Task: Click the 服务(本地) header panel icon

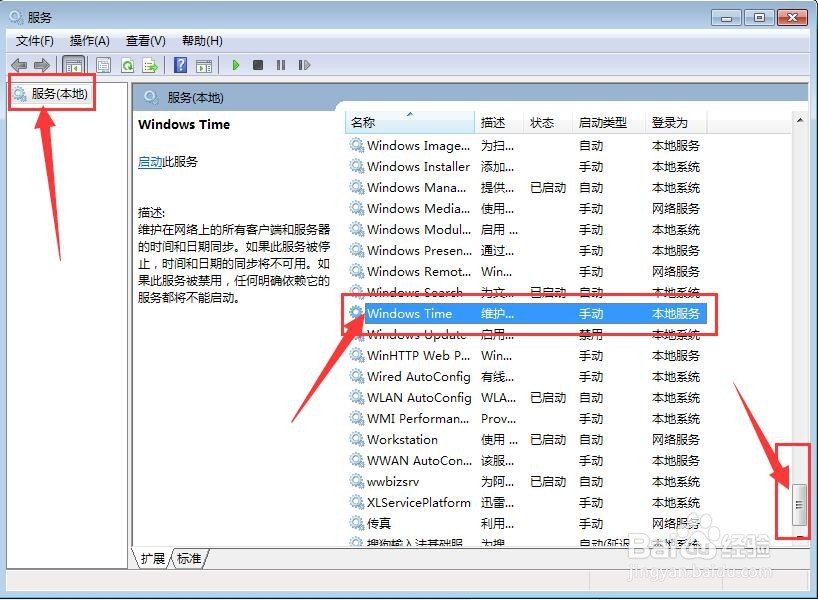Action: tap(151, 97)
